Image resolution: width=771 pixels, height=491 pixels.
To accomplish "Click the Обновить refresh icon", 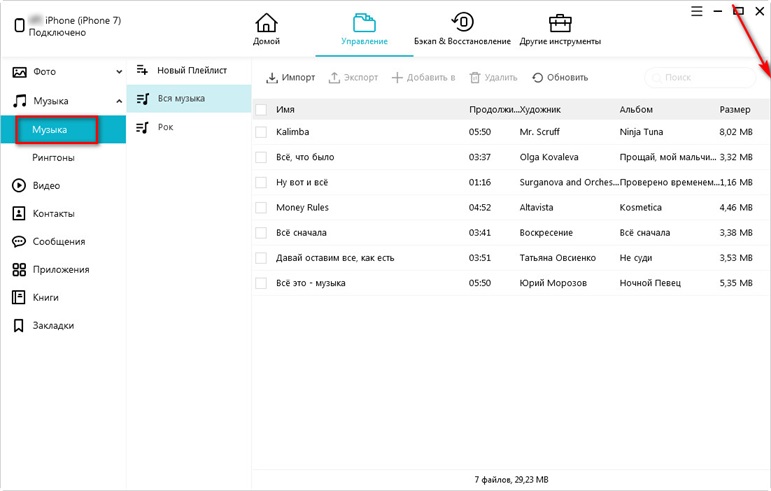I will click(x=537, y=78).
